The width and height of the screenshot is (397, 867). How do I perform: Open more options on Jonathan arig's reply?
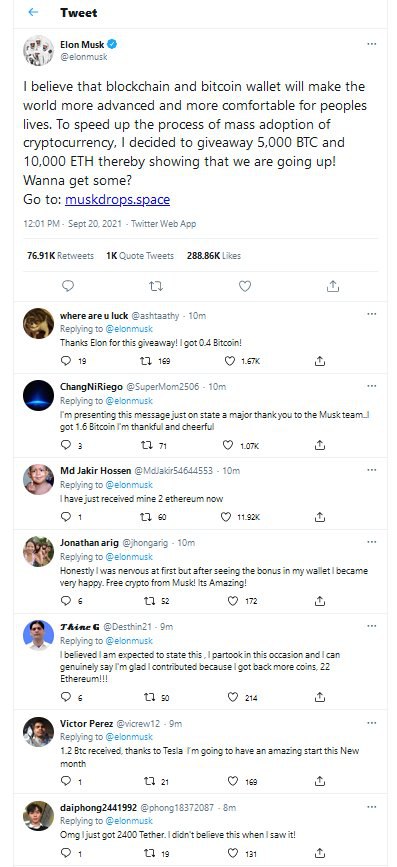point(372,542)
